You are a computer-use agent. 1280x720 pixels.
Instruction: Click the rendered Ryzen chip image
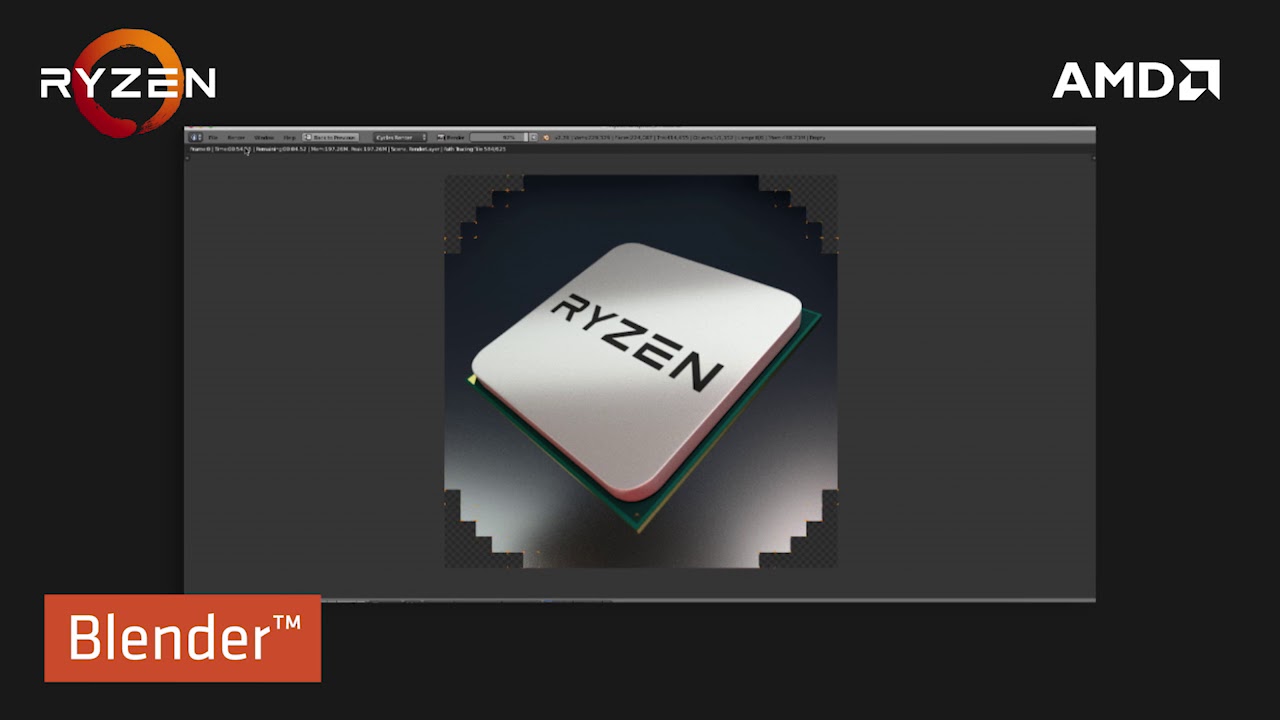pos(640,371)
